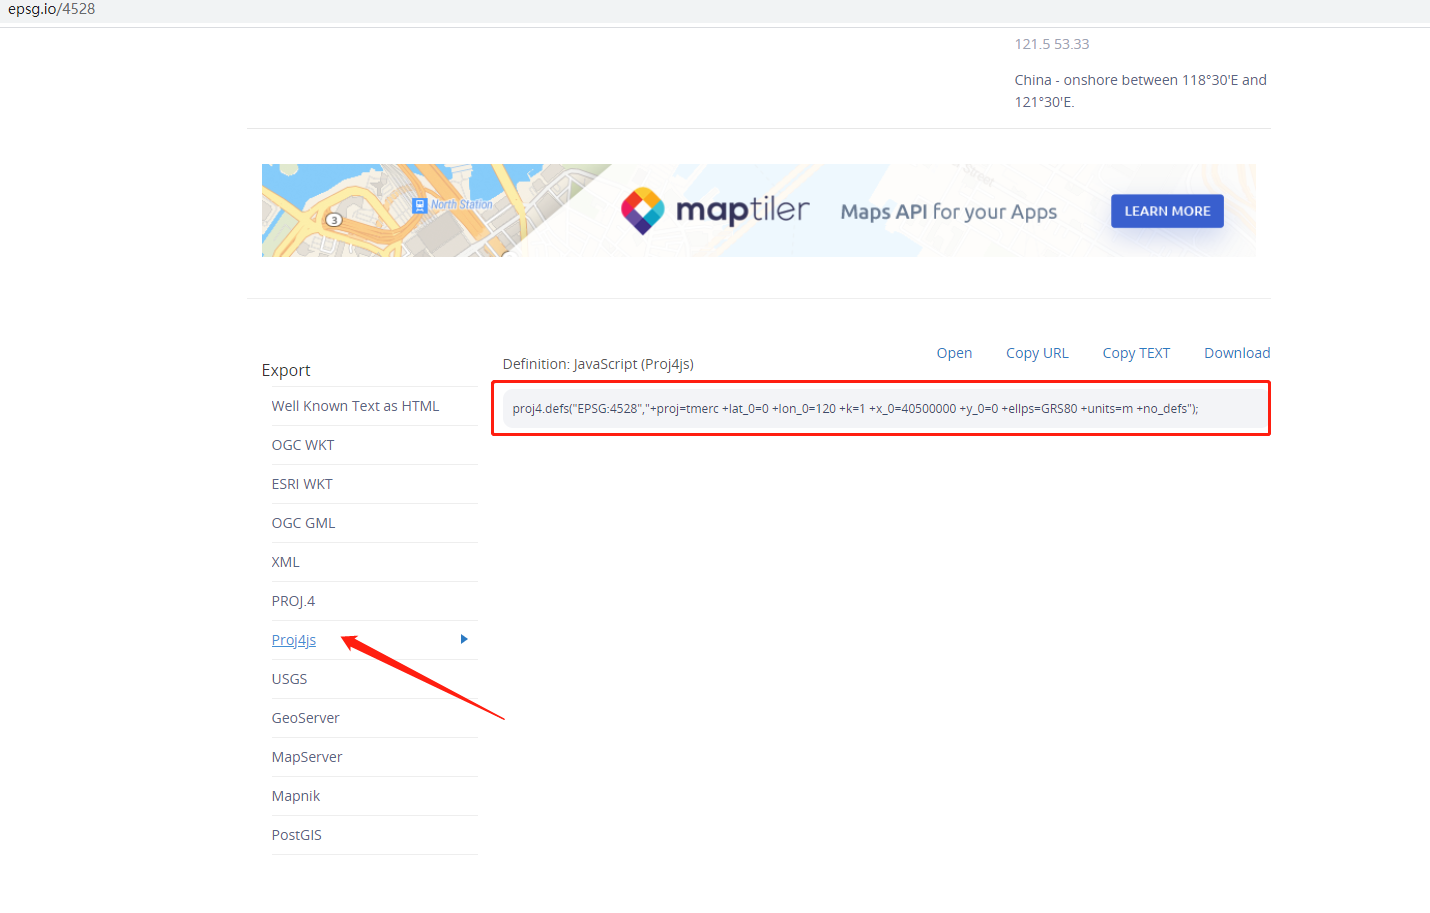Click the Download link
Screen dimensions: 1430x913
coord(1237,353)
